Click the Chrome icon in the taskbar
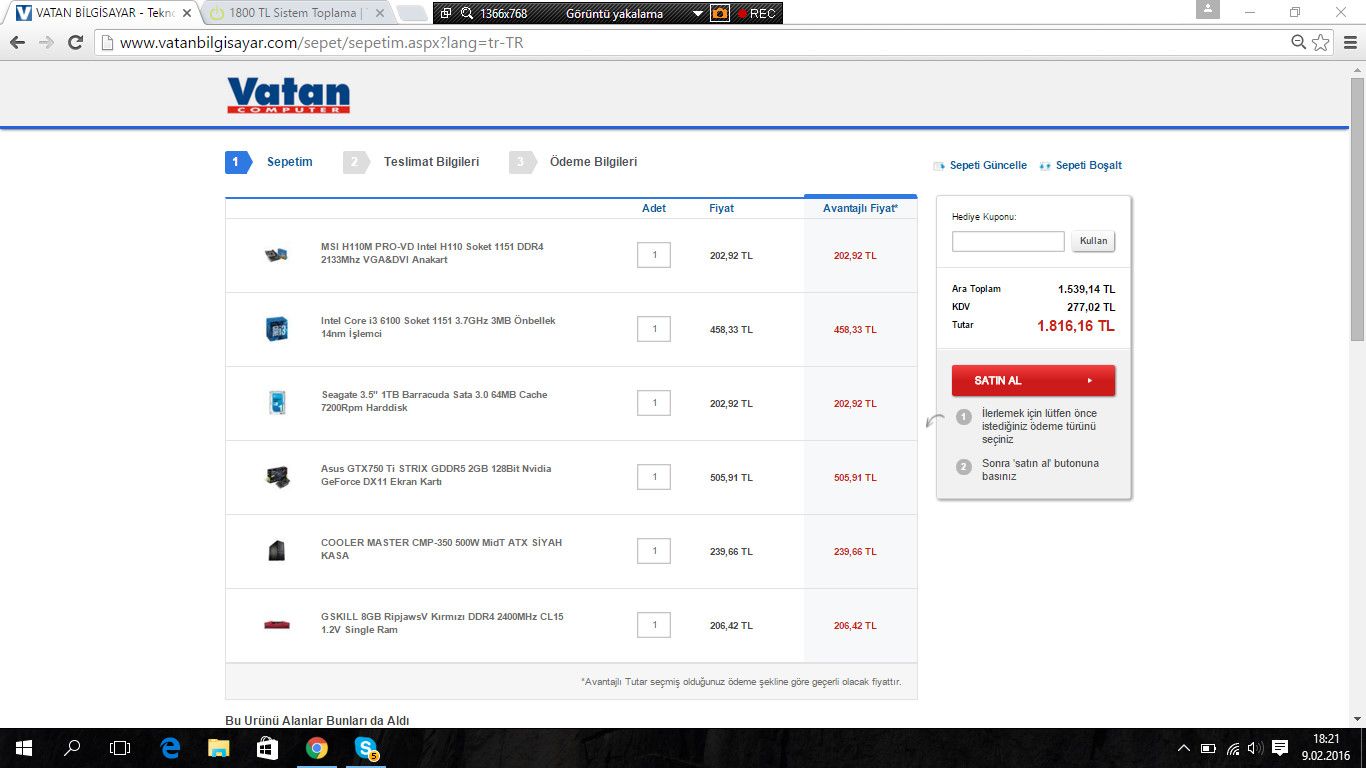 pos(317,748)
